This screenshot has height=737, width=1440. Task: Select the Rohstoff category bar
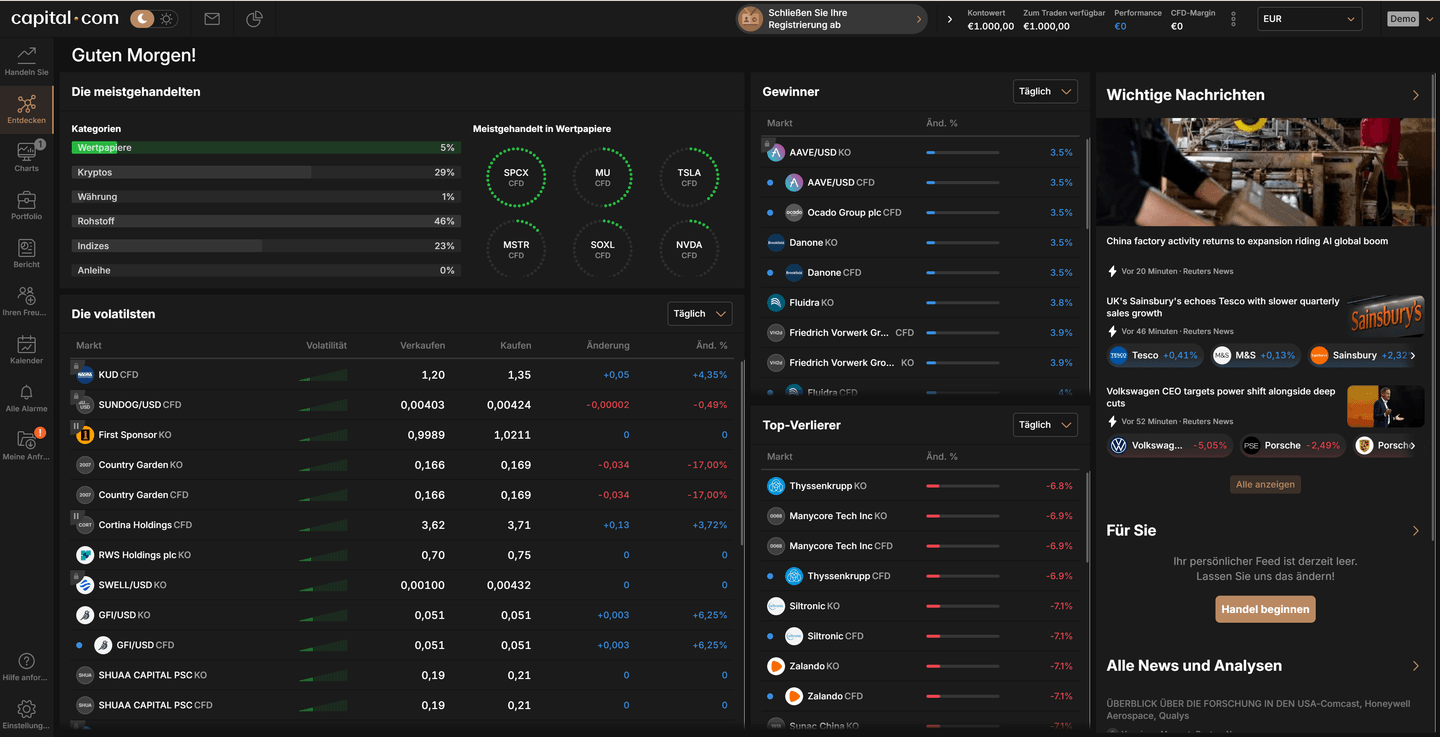(266, 221)
